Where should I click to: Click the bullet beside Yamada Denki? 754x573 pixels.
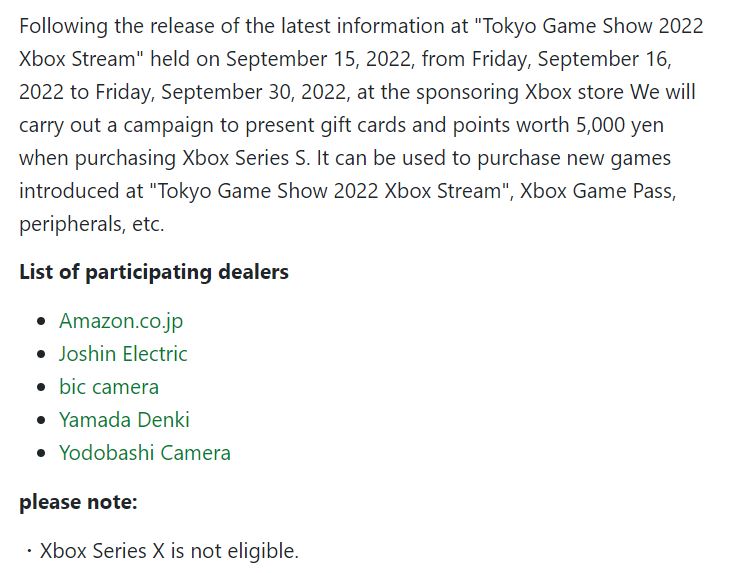point(41,420)
